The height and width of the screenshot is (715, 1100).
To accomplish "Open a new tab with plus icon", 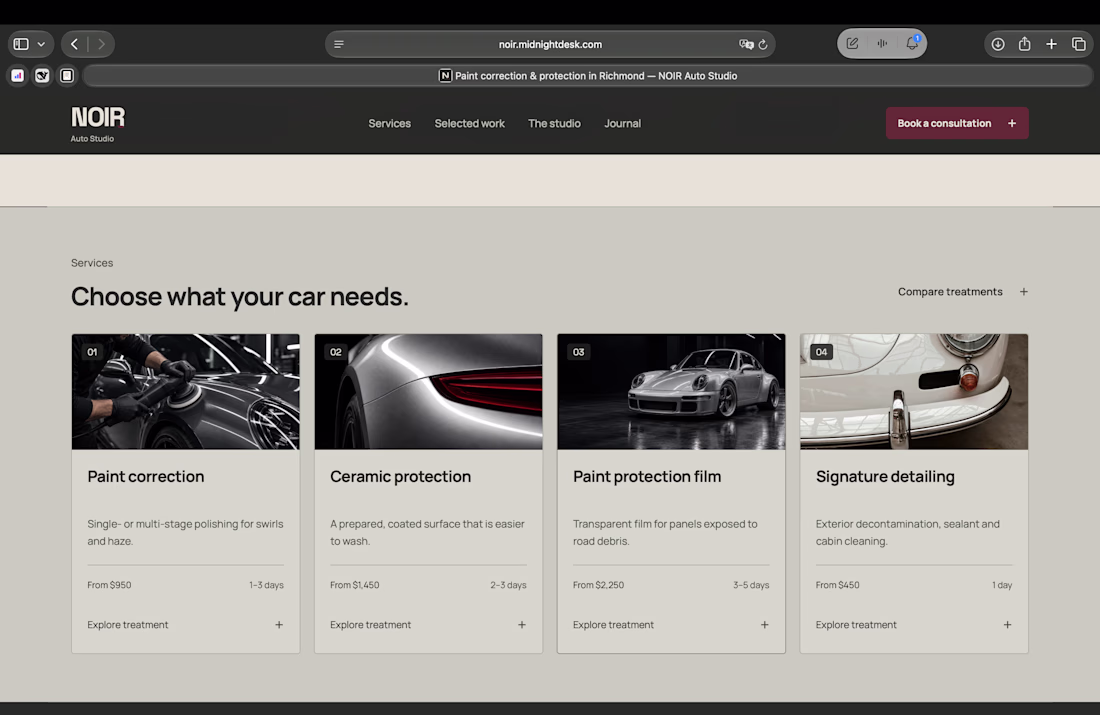I will 1051,44.
